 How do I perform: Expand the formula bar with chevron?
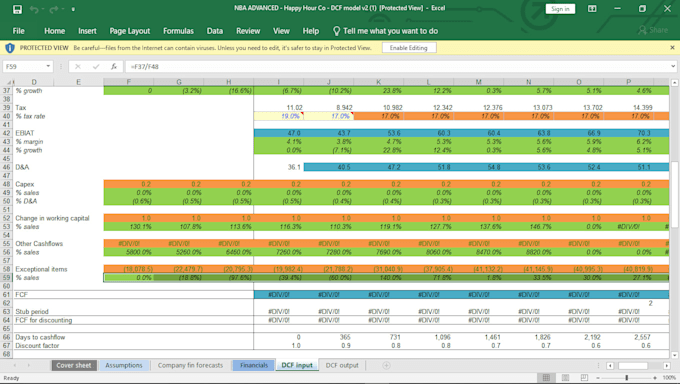673,66
